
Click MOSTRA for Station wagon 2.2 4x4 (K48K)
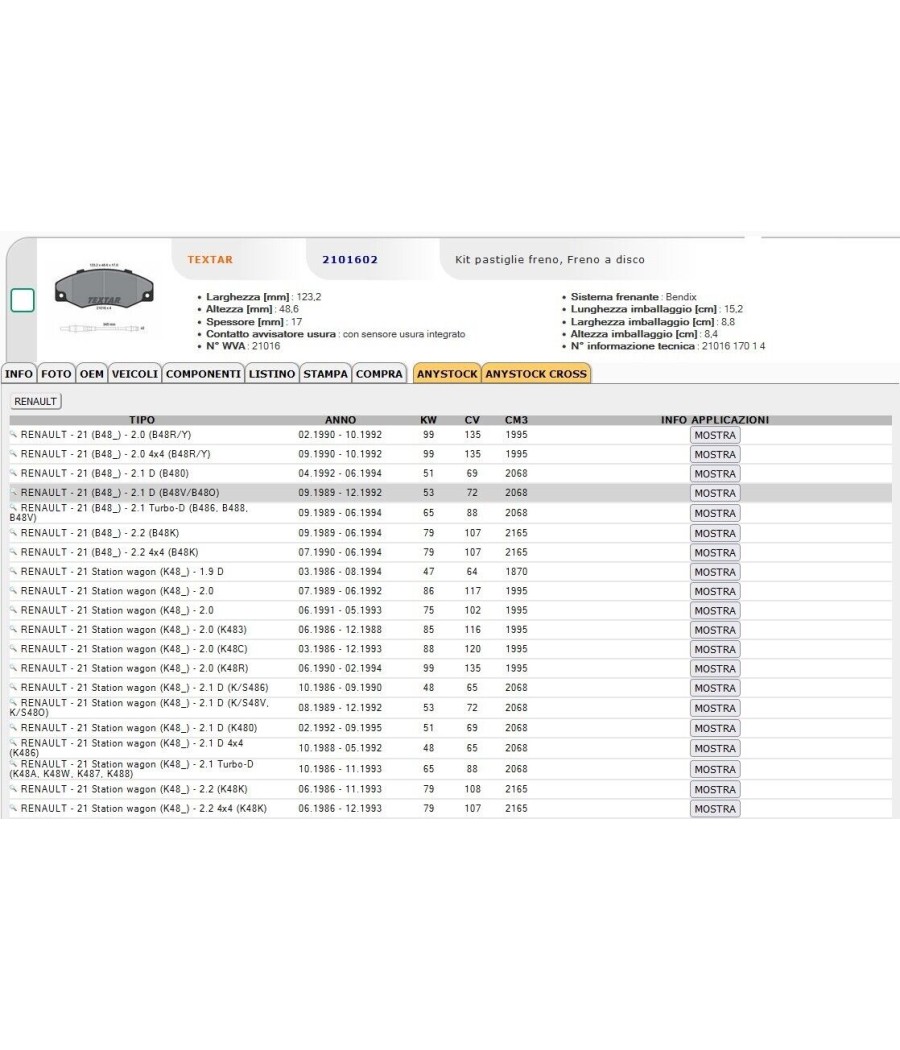click(715, 810)
